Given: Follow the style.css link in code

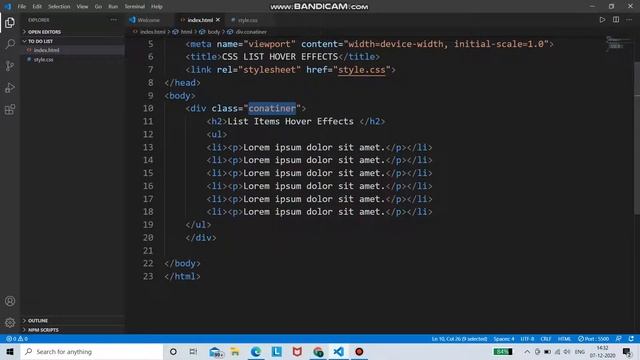Looking at the screenshot, I should (x=362, y=69).
